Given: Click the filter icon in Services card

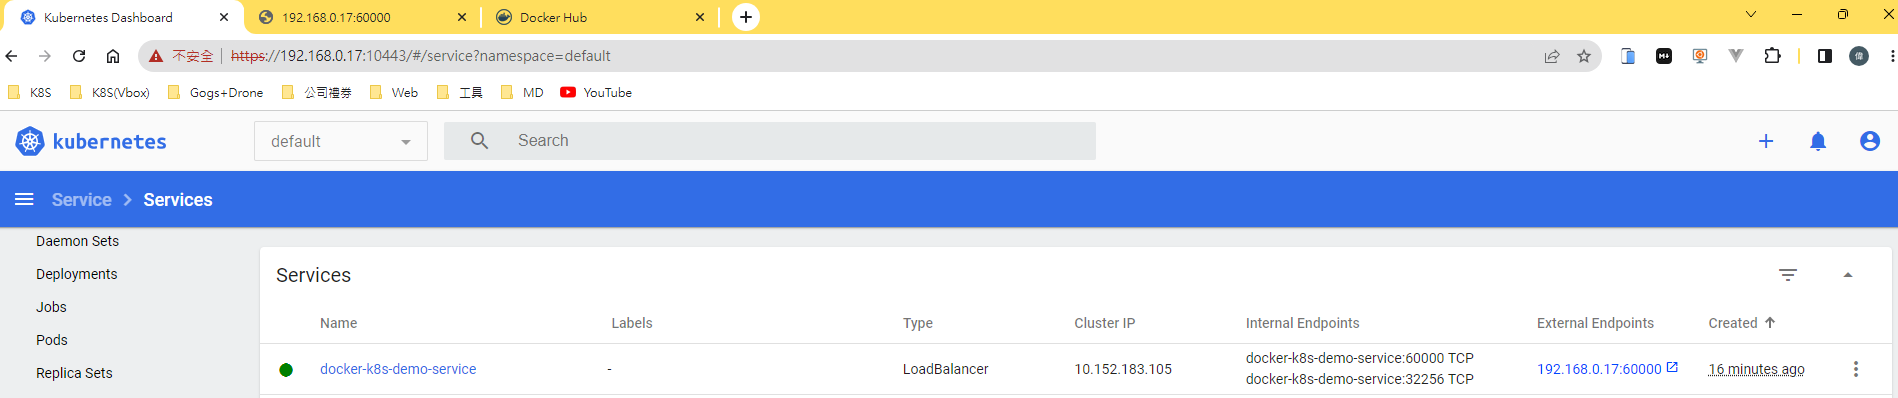Looking at the screenshot, I should 1788,275.
